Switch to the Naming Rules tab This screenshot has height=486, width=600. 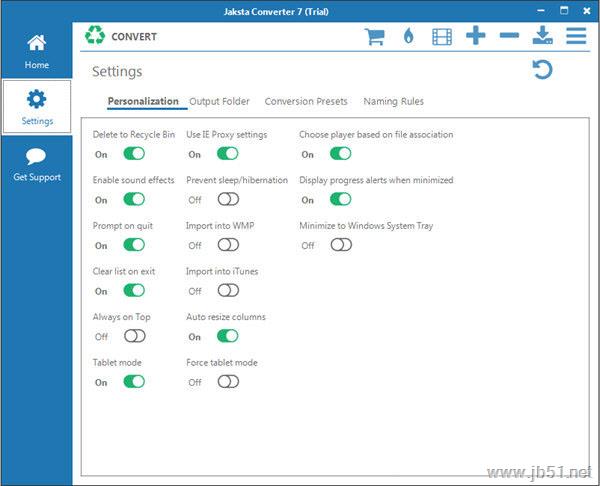pos(393,101)
